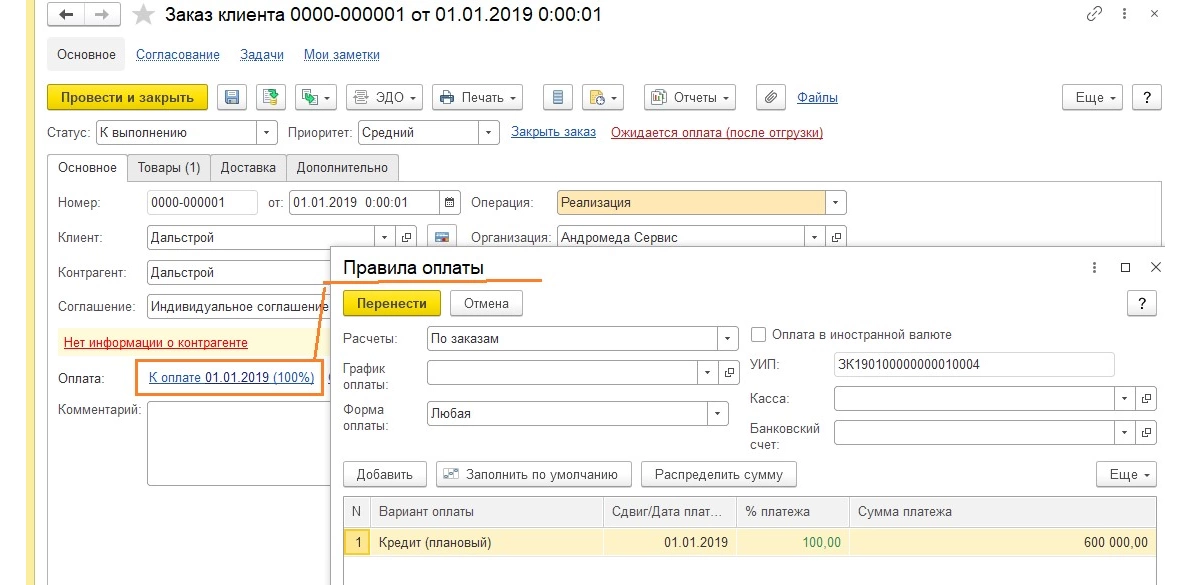Expand the Операция dropdown

coord(836,202)
